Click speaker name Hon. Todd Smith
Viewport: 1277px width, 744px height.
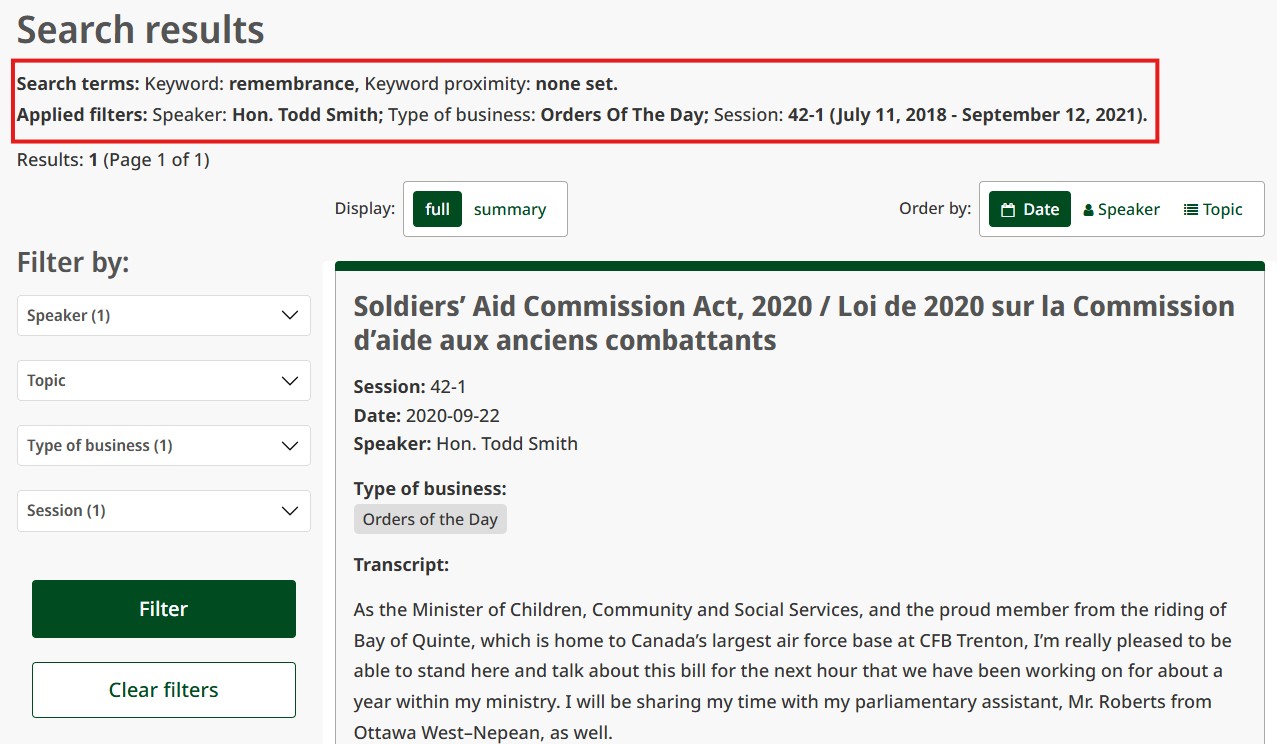(x=507, y=443)
